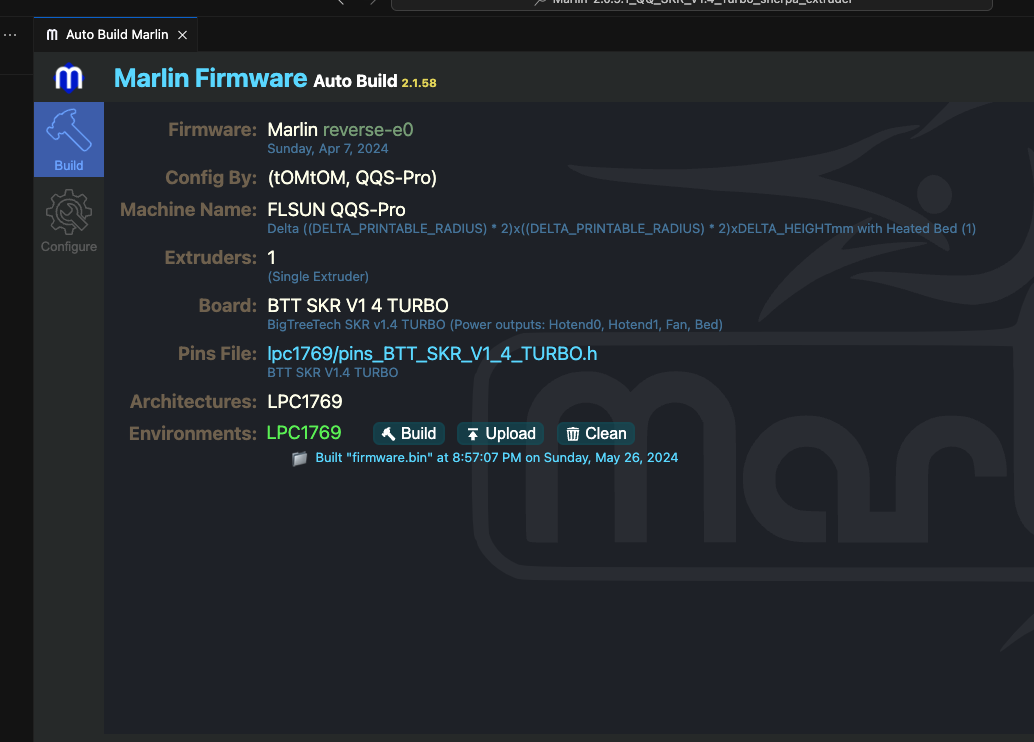Click the green LPC1769 environment name

tap(304, 433)
